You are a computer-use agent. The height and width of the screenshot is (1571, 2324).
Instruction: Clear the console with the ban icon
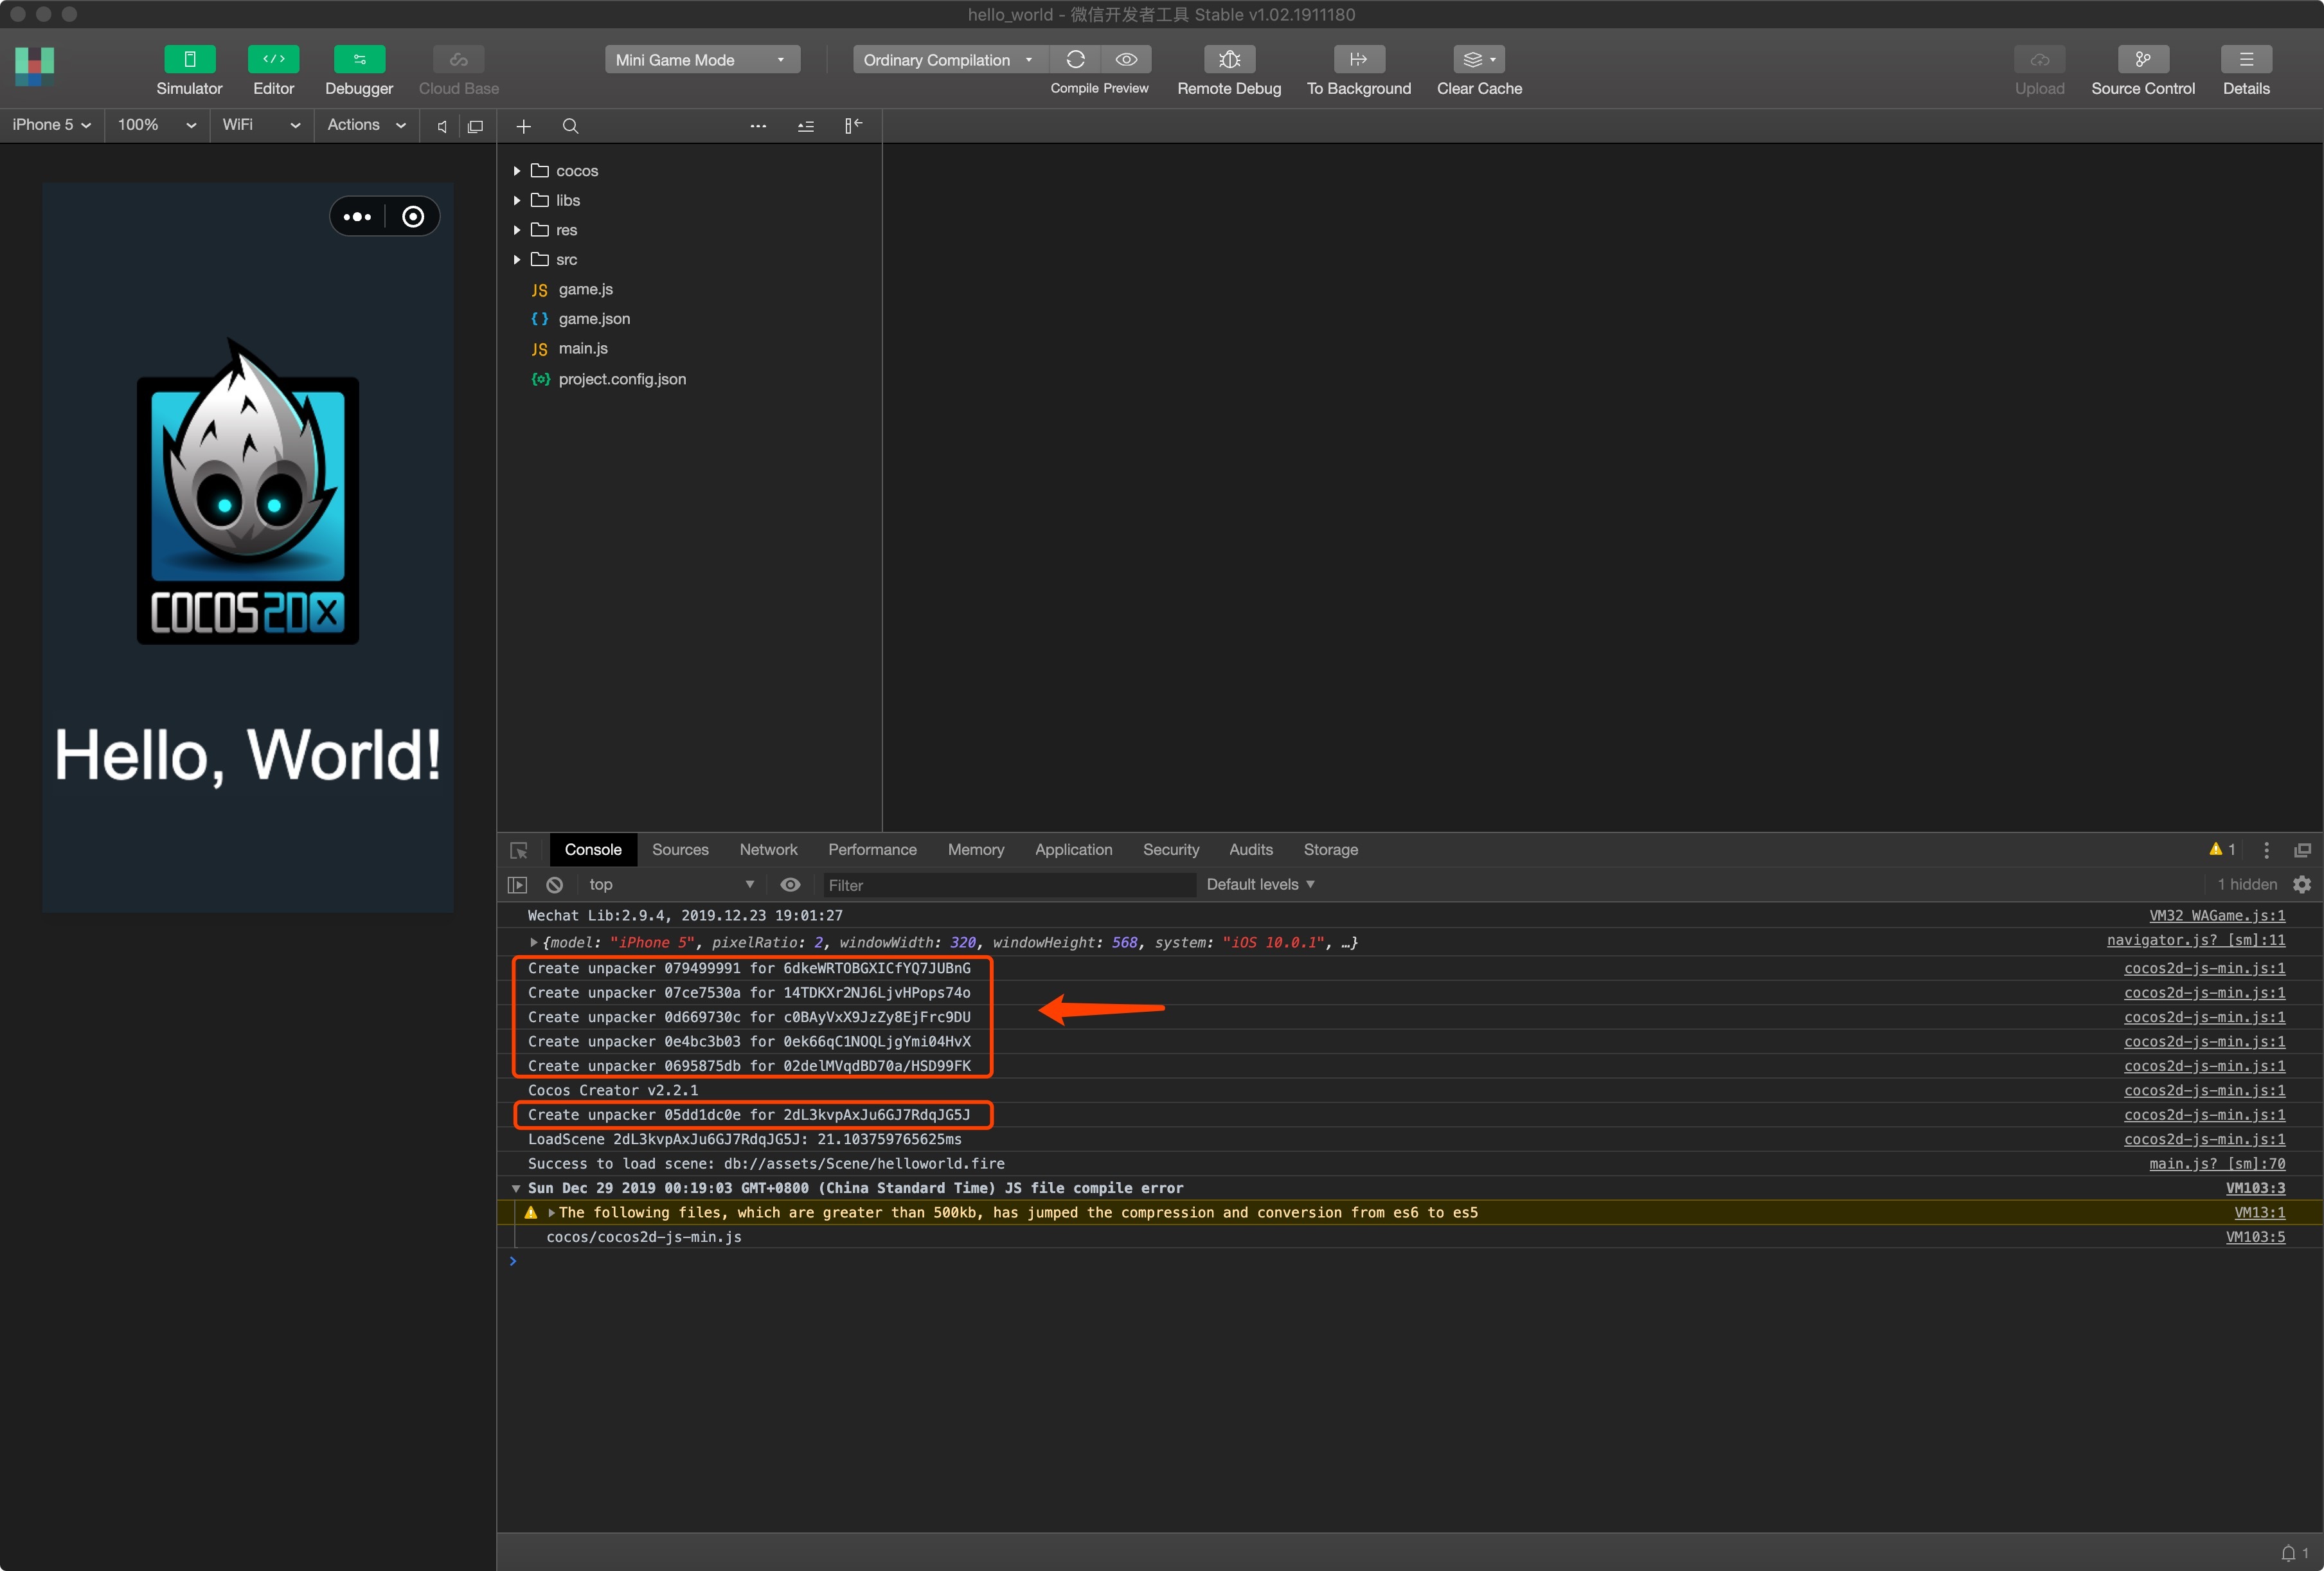554,884
